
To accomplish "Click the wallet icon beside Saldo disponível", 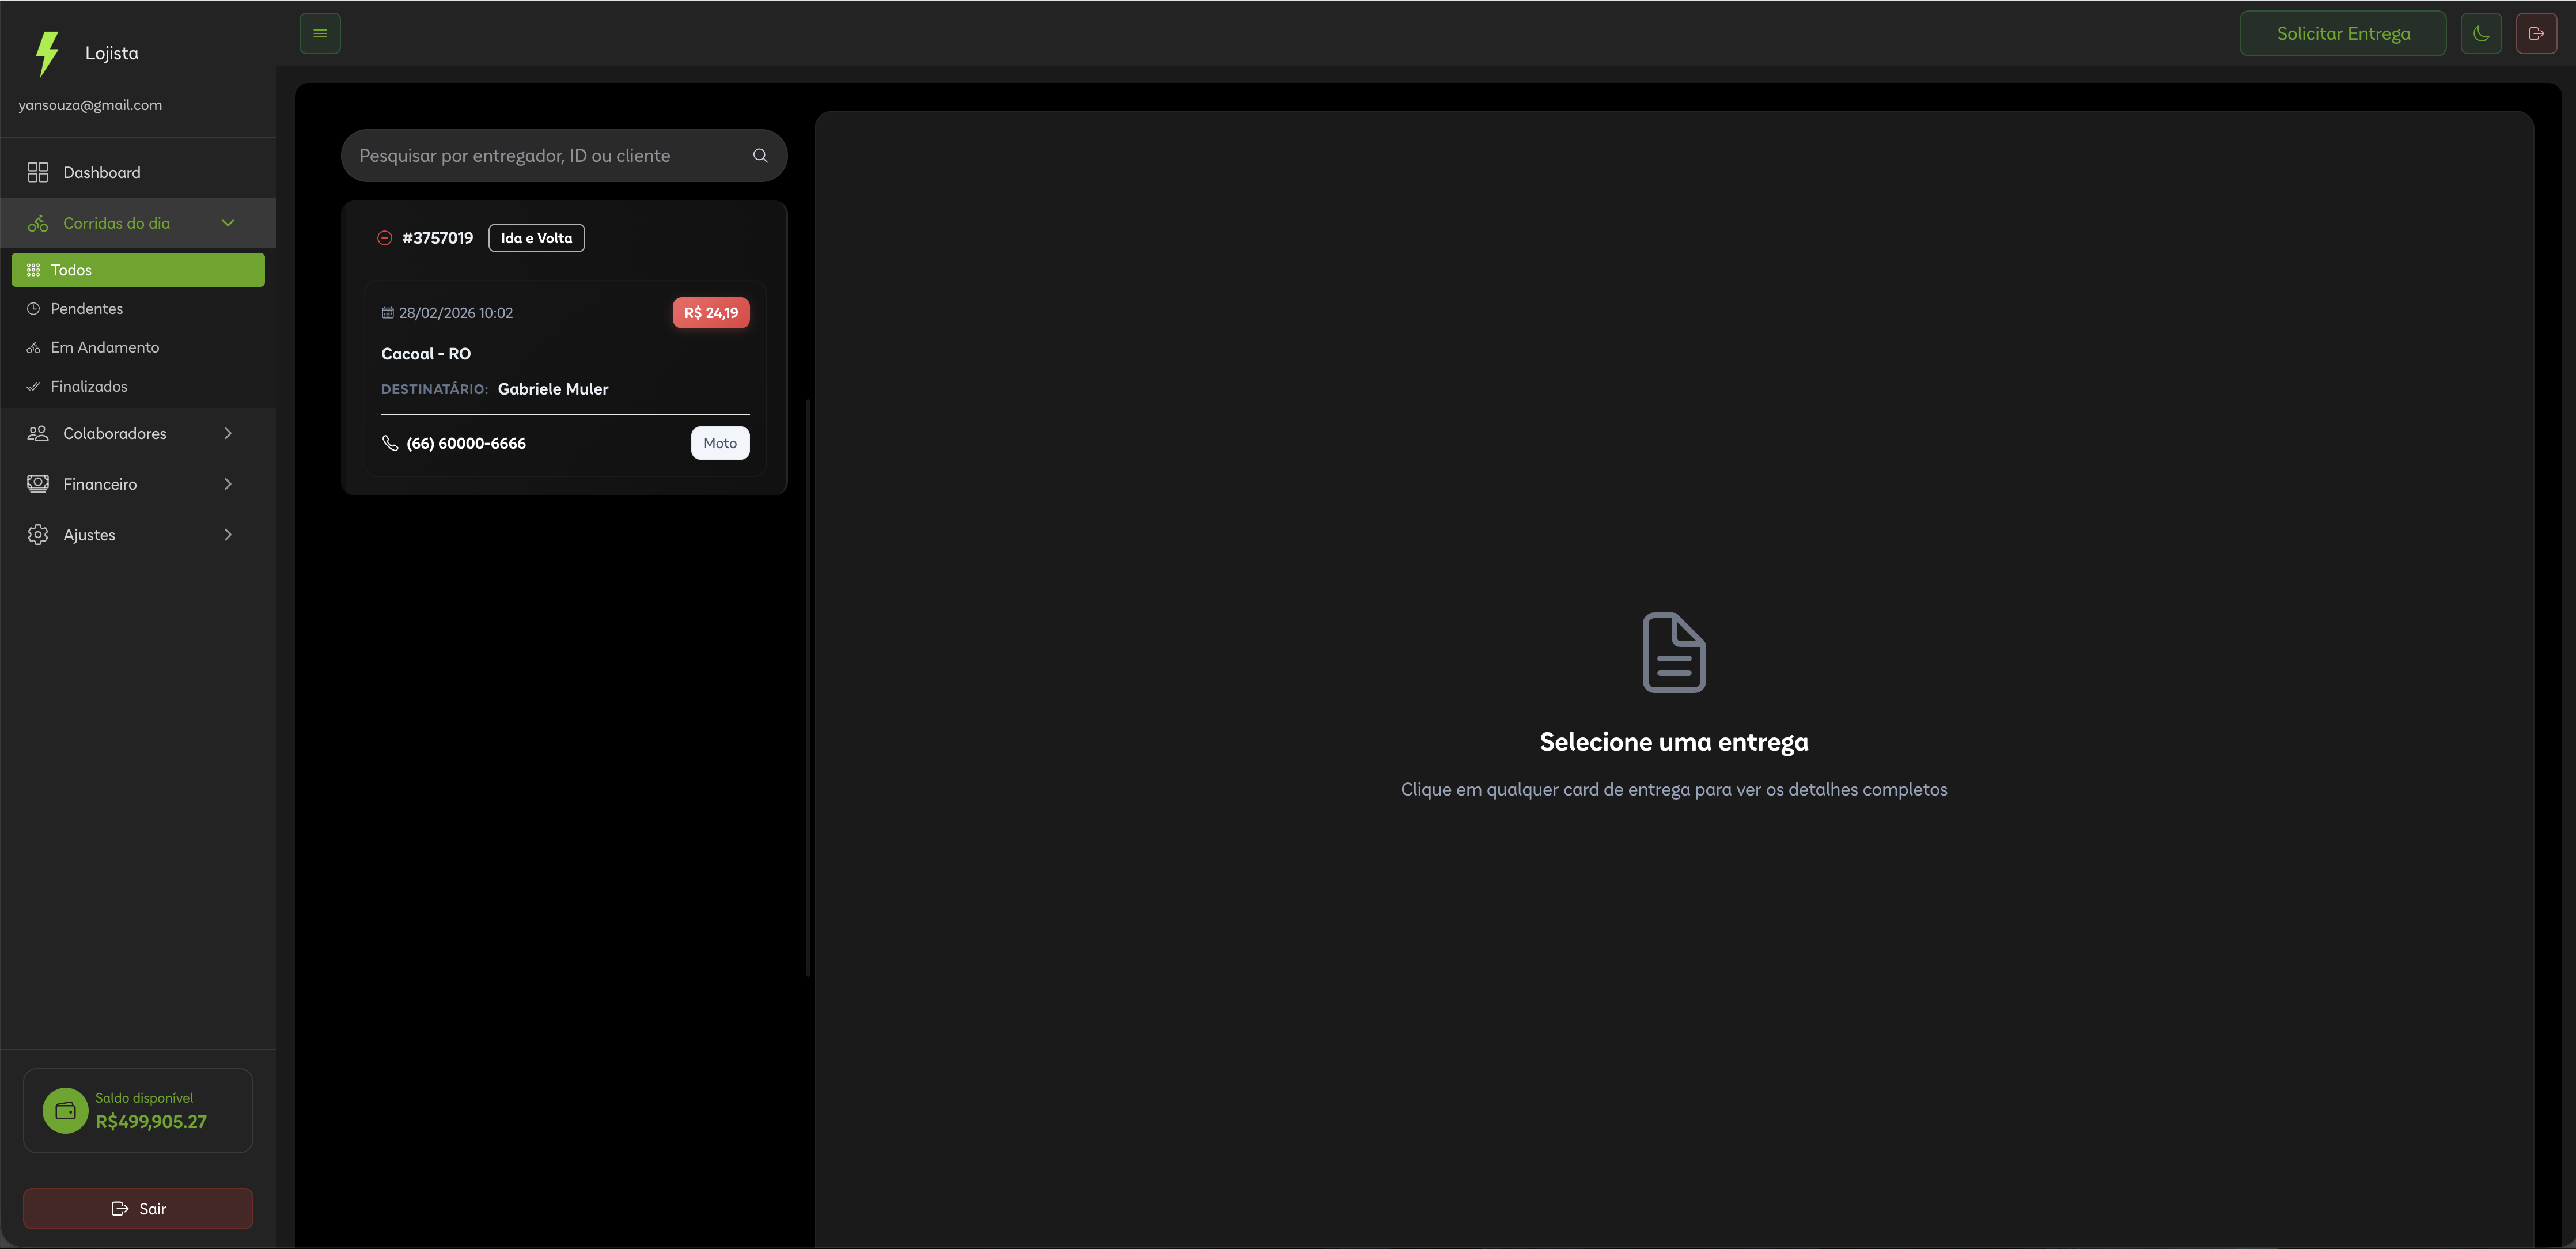I will [x=66, y=1110].
